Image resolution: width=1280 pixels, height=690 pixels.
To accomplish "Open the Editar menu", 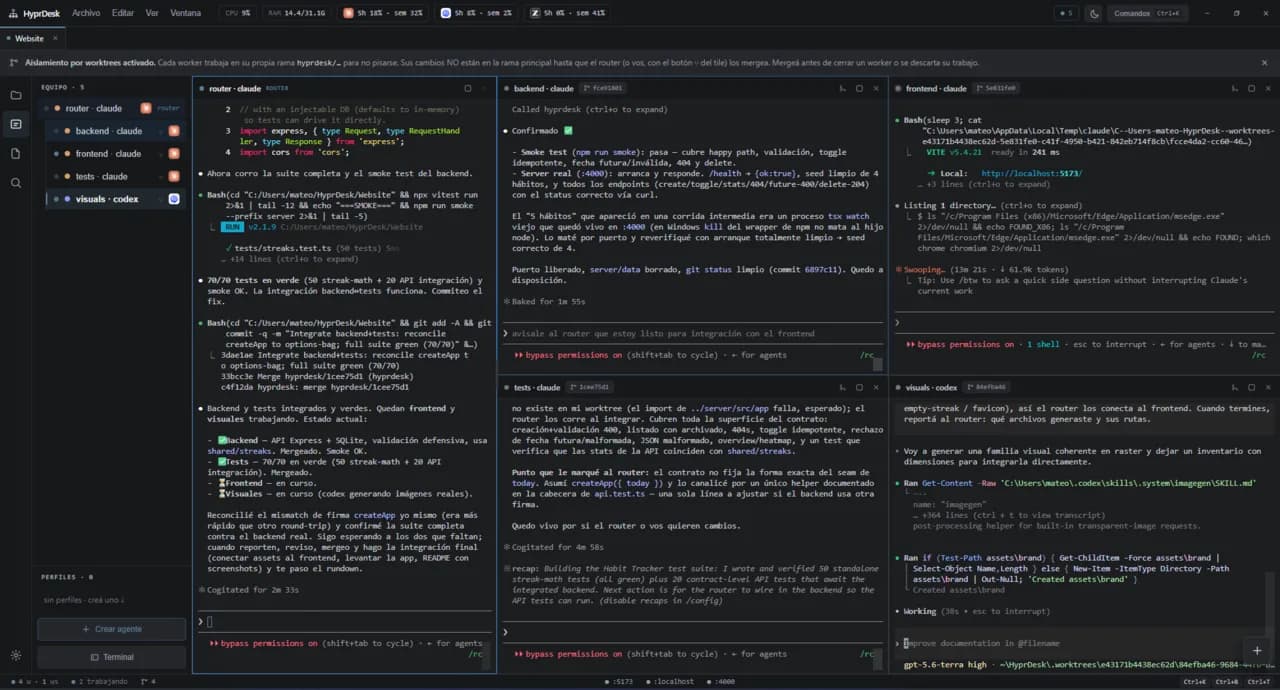I will (x=123, y=13).
